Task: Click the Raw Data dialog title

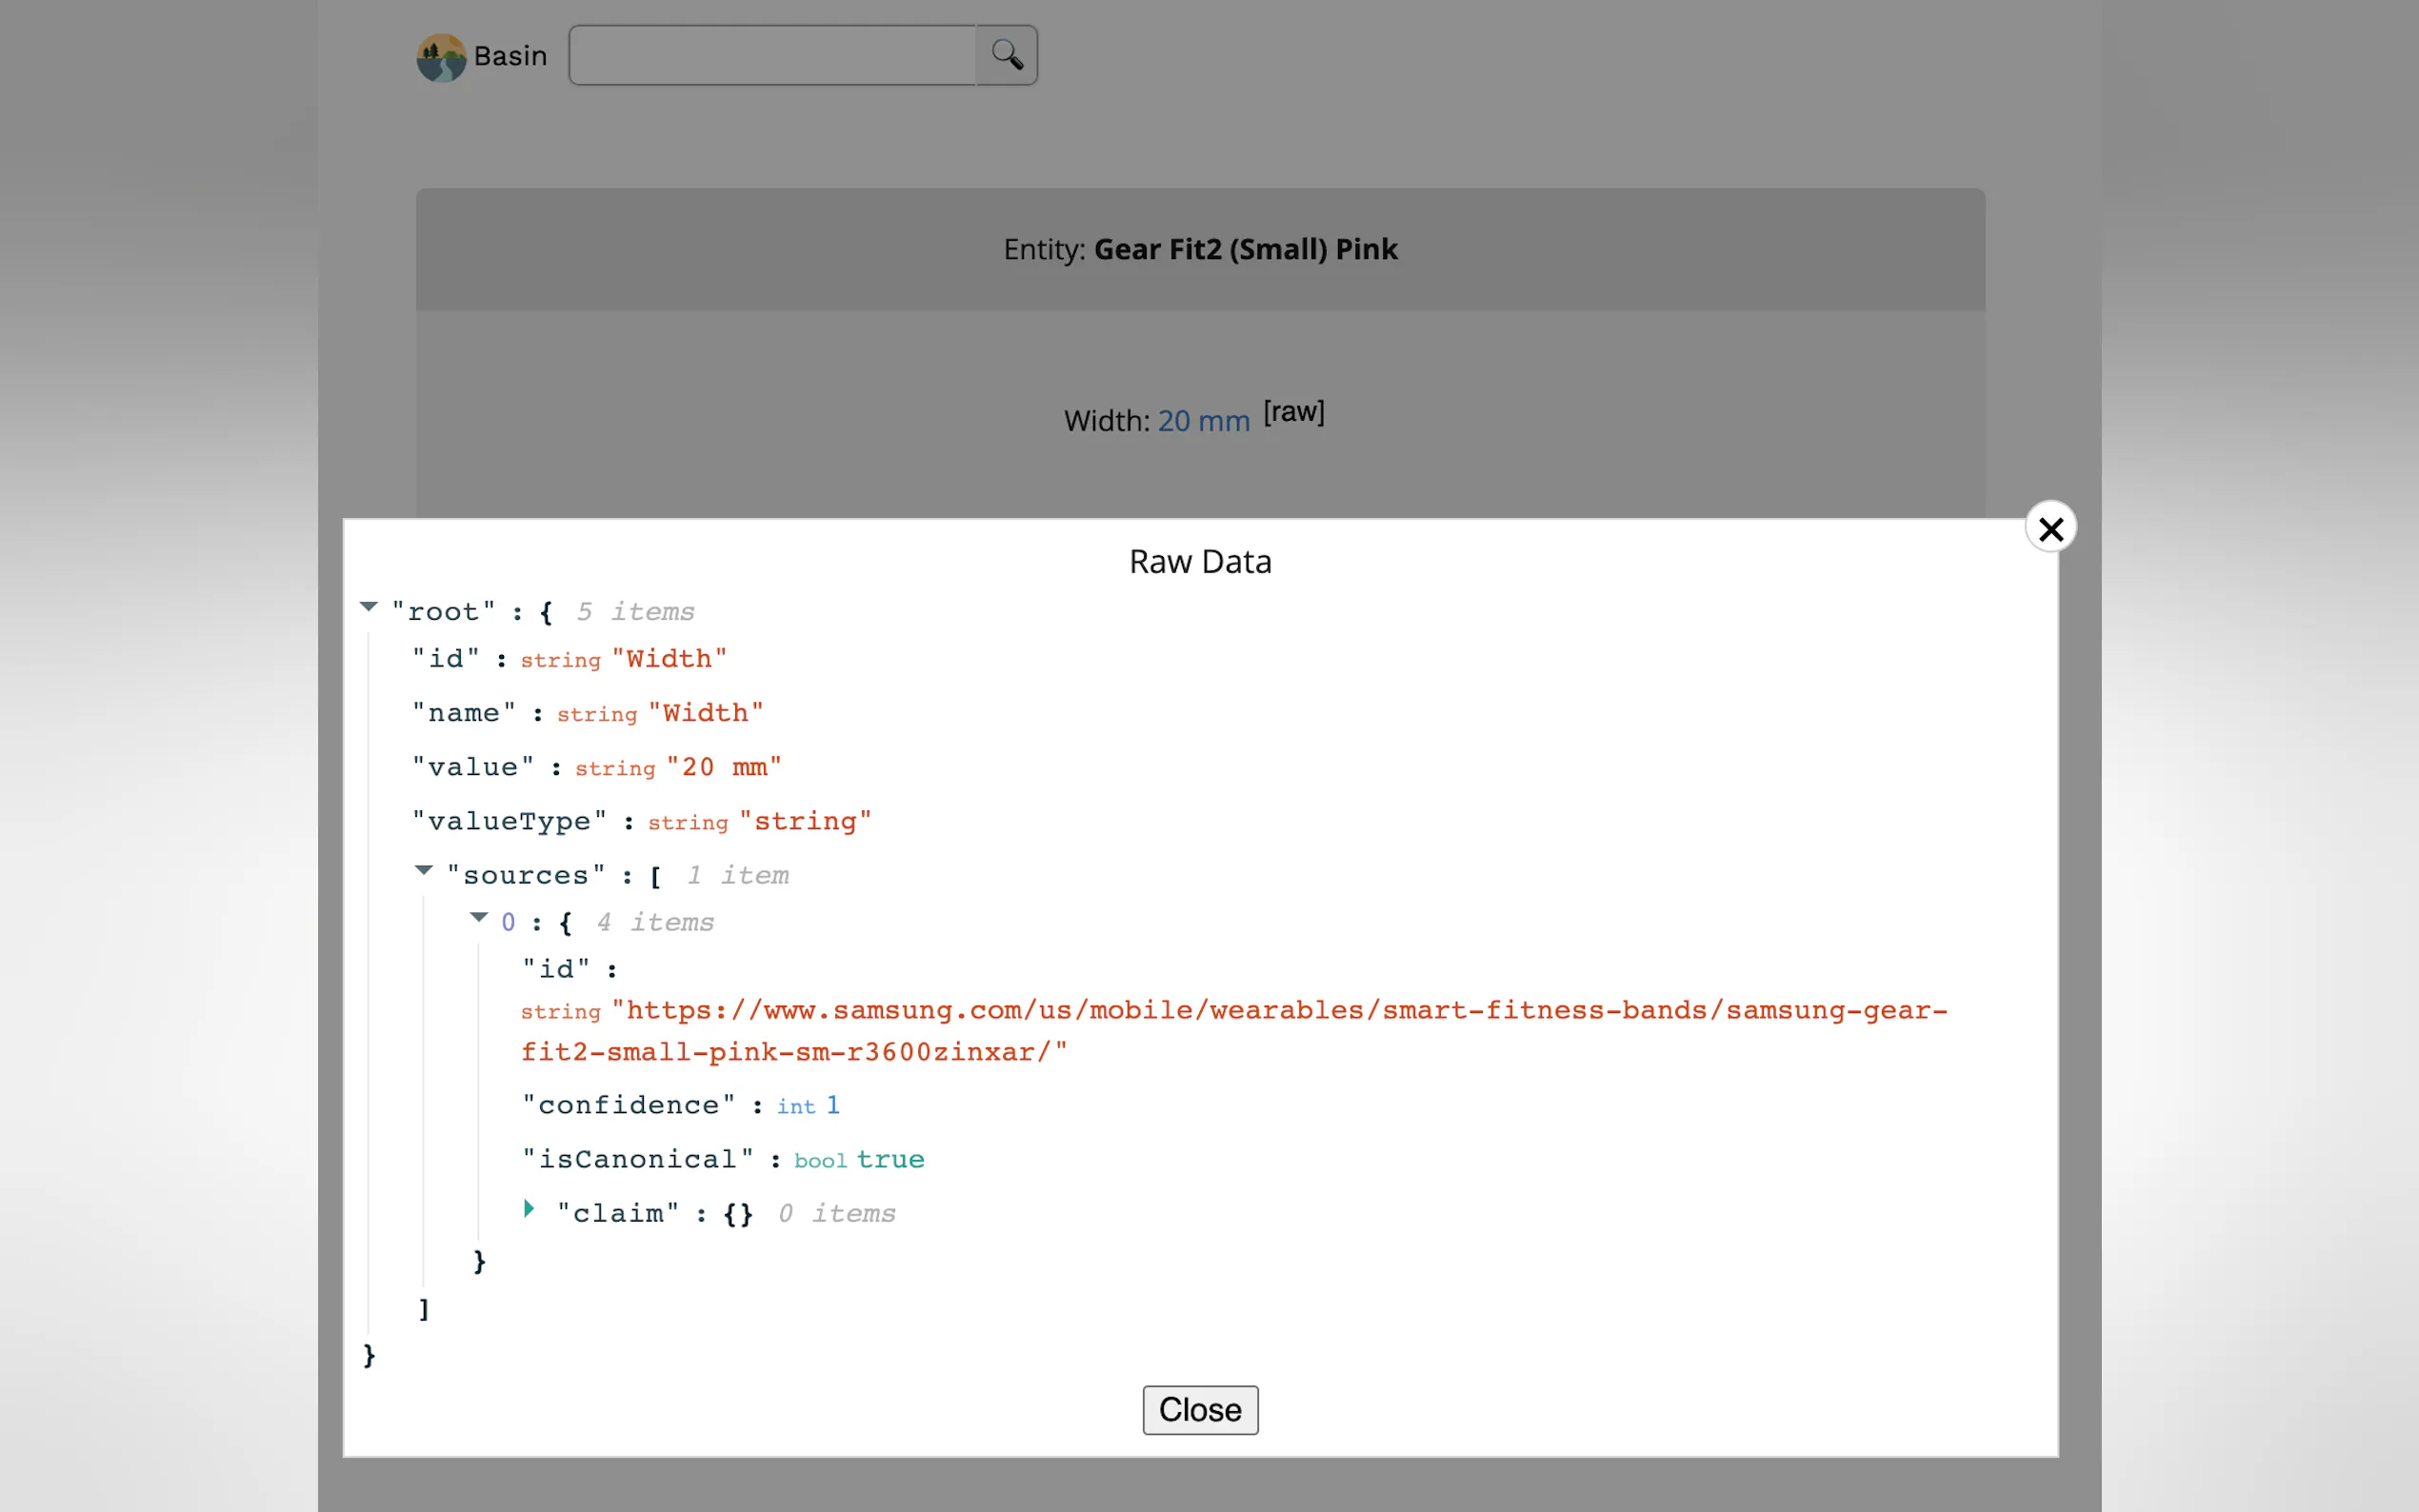Action: [1200, 562]
